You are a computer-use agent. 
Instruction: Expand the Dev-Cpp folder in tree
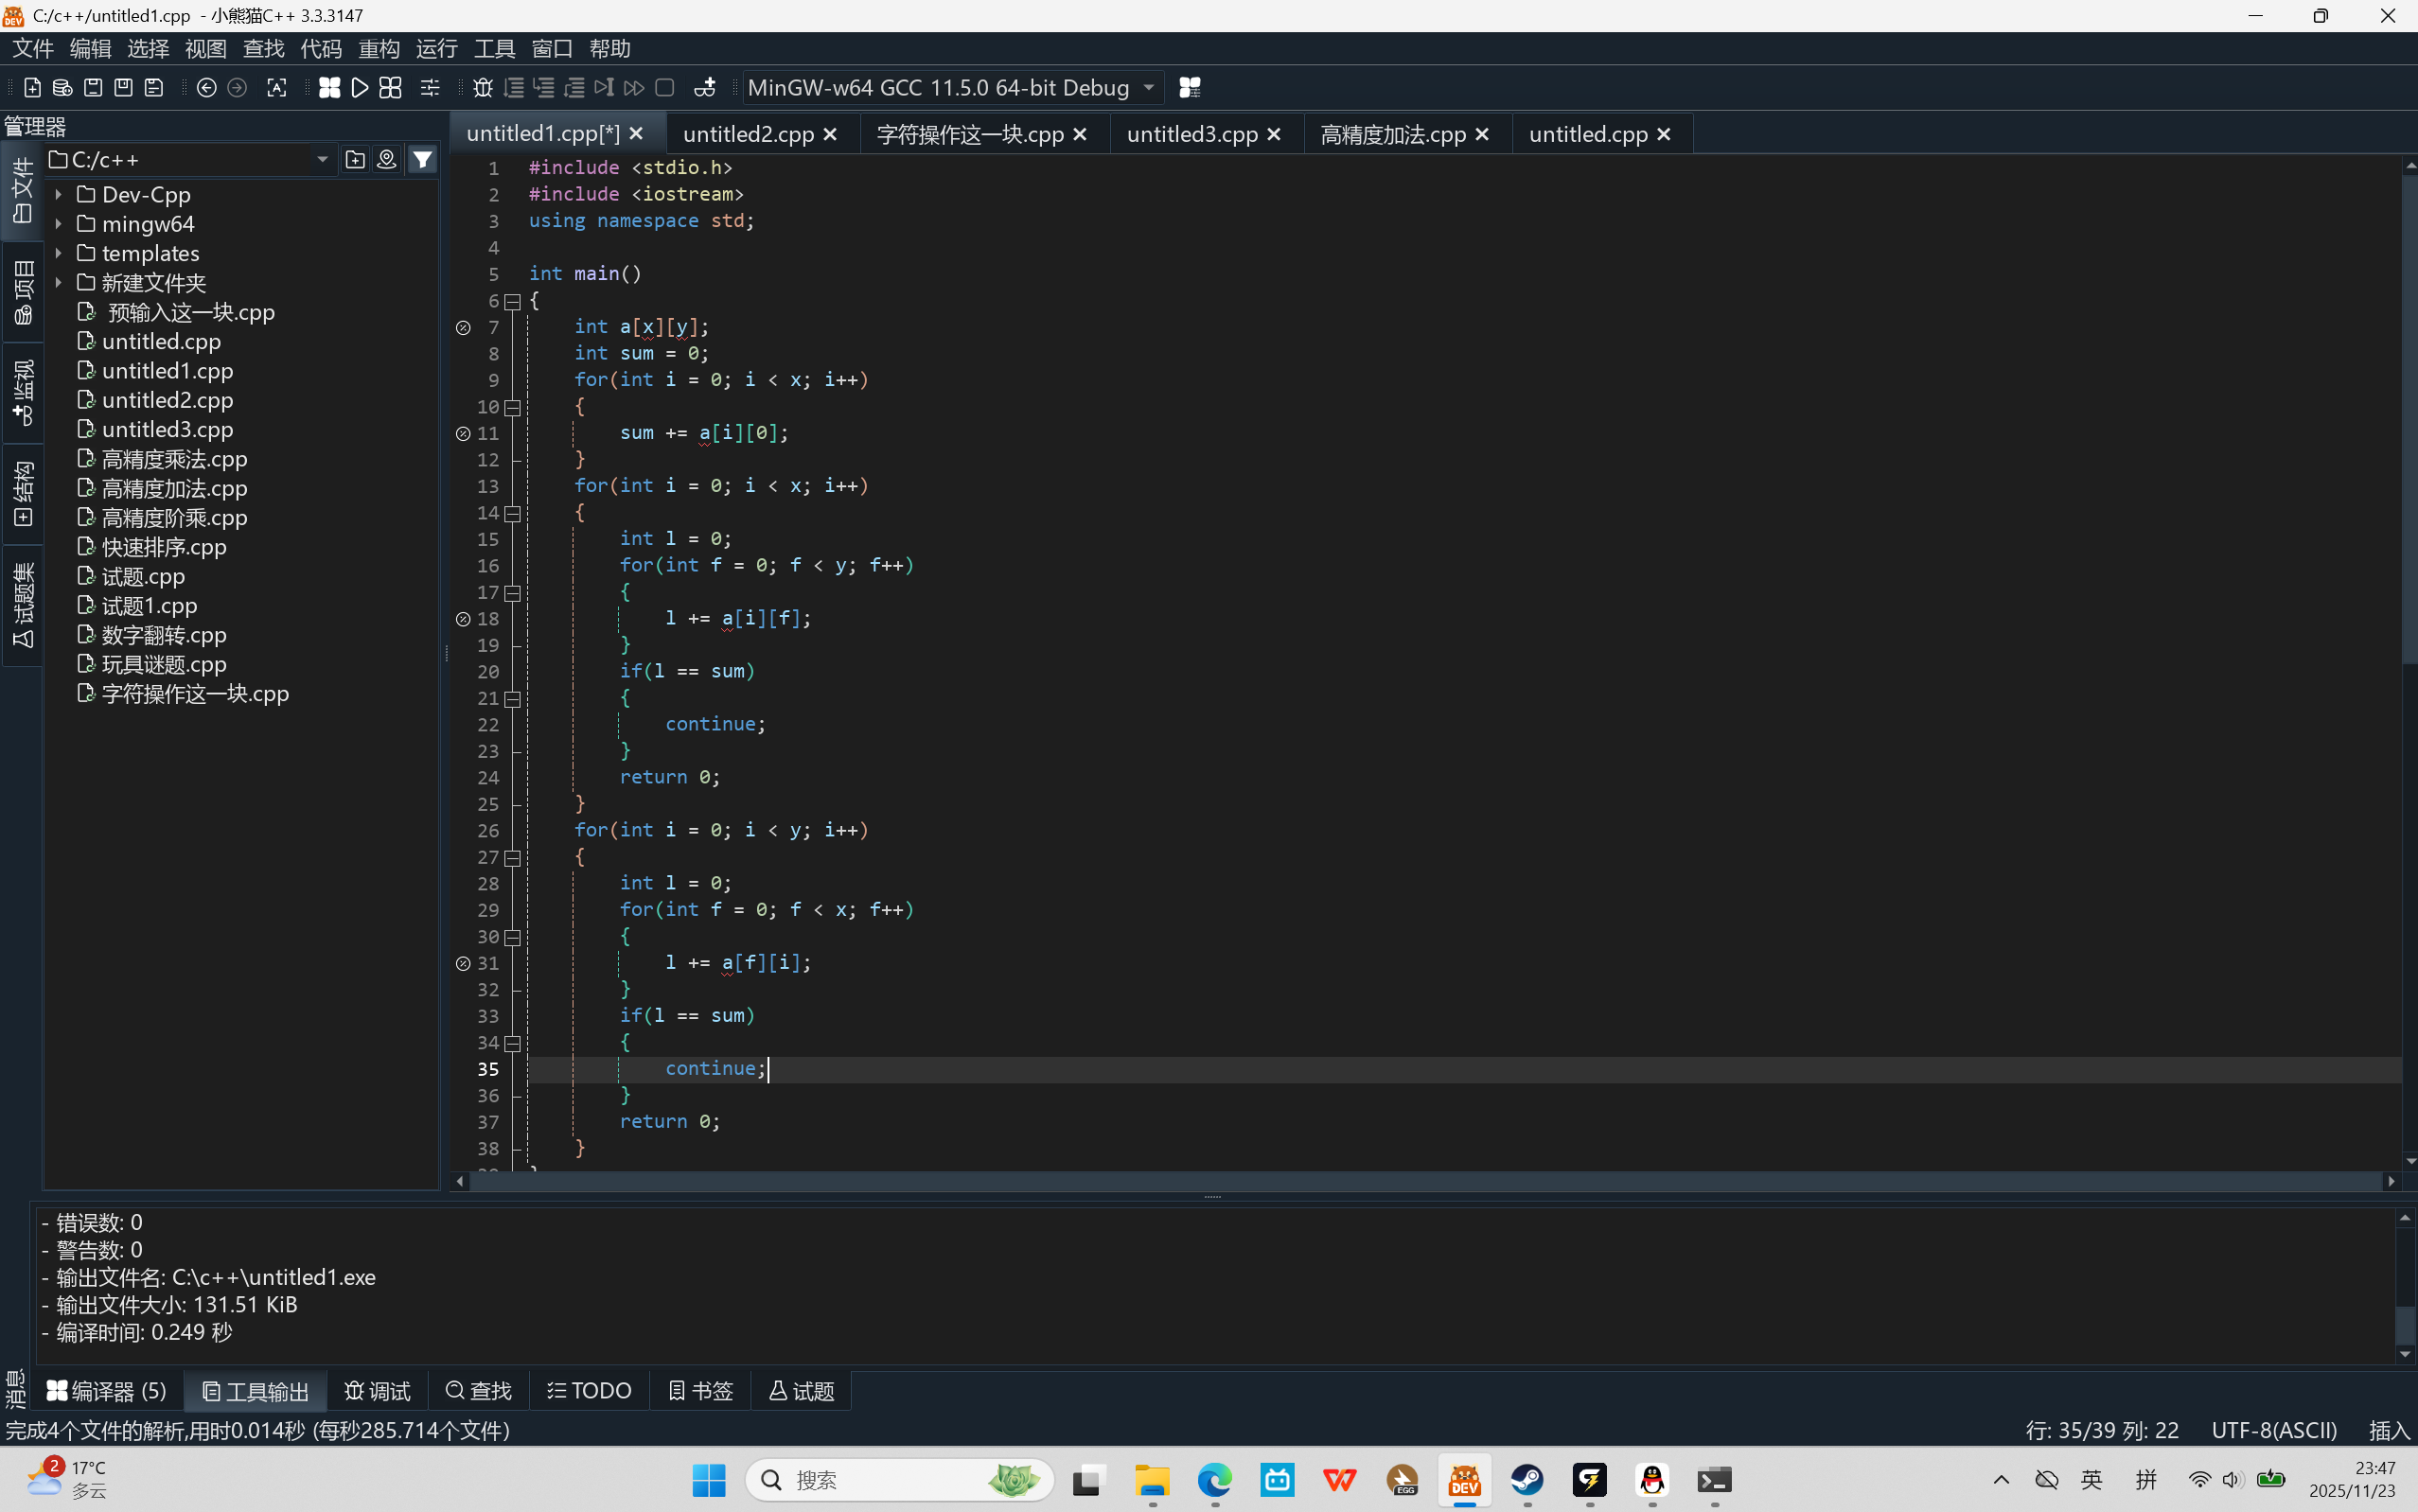tap(59, 195)
